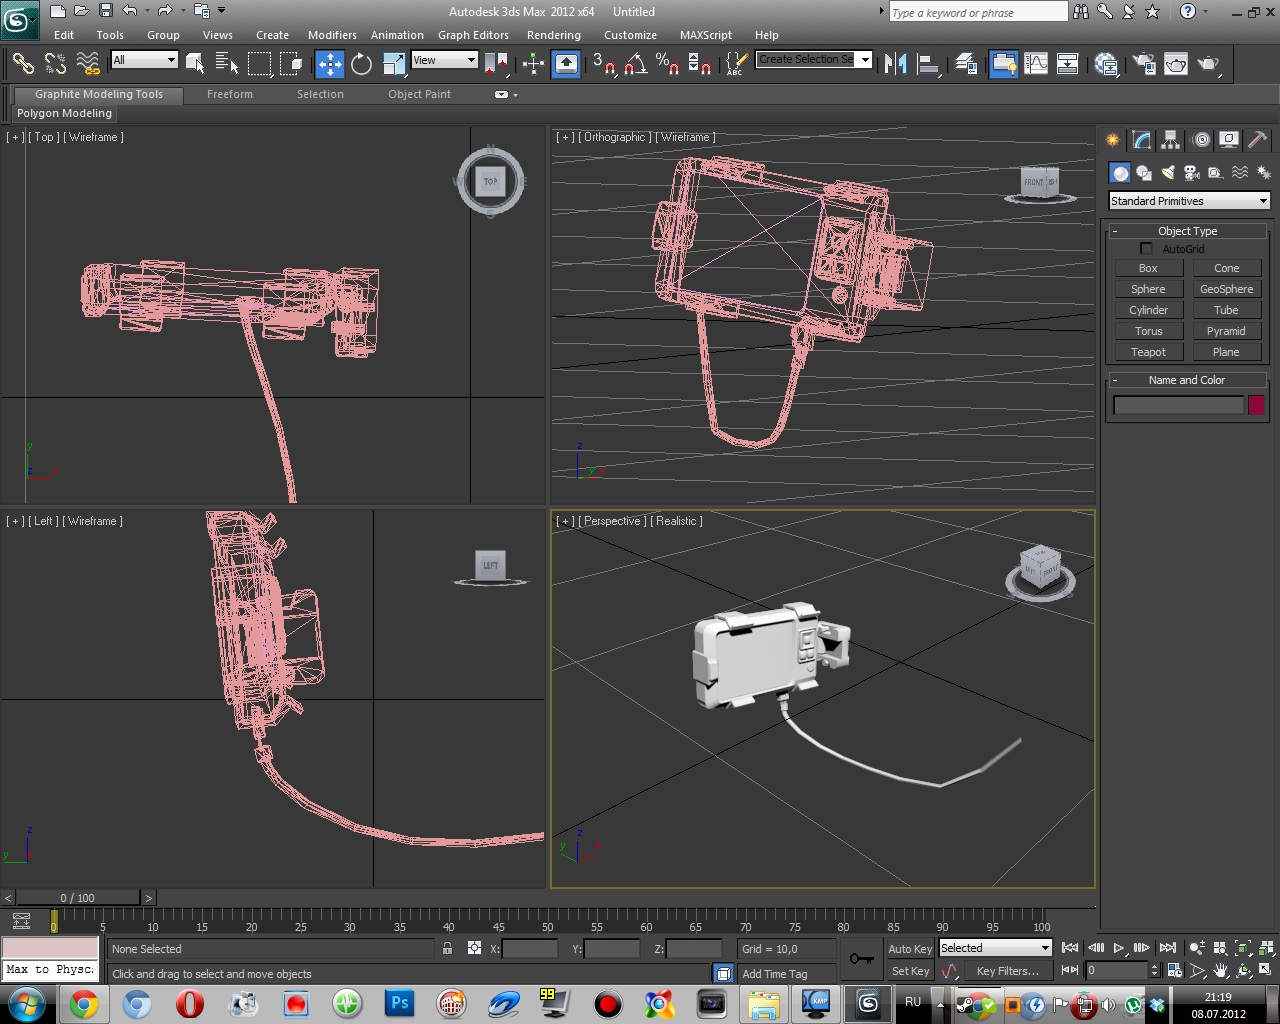Open the Hierarchy panel tab
This screenshot has height=1024, width=1280.
tap(1170, 140)
